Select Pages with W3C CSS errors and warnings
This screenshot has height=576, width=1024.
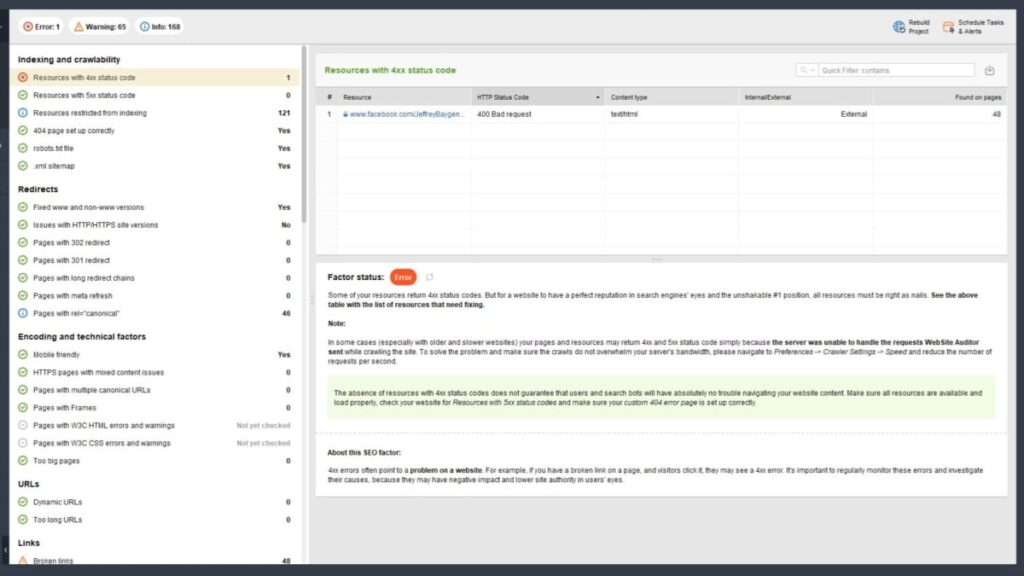click(x=155, y=443)
